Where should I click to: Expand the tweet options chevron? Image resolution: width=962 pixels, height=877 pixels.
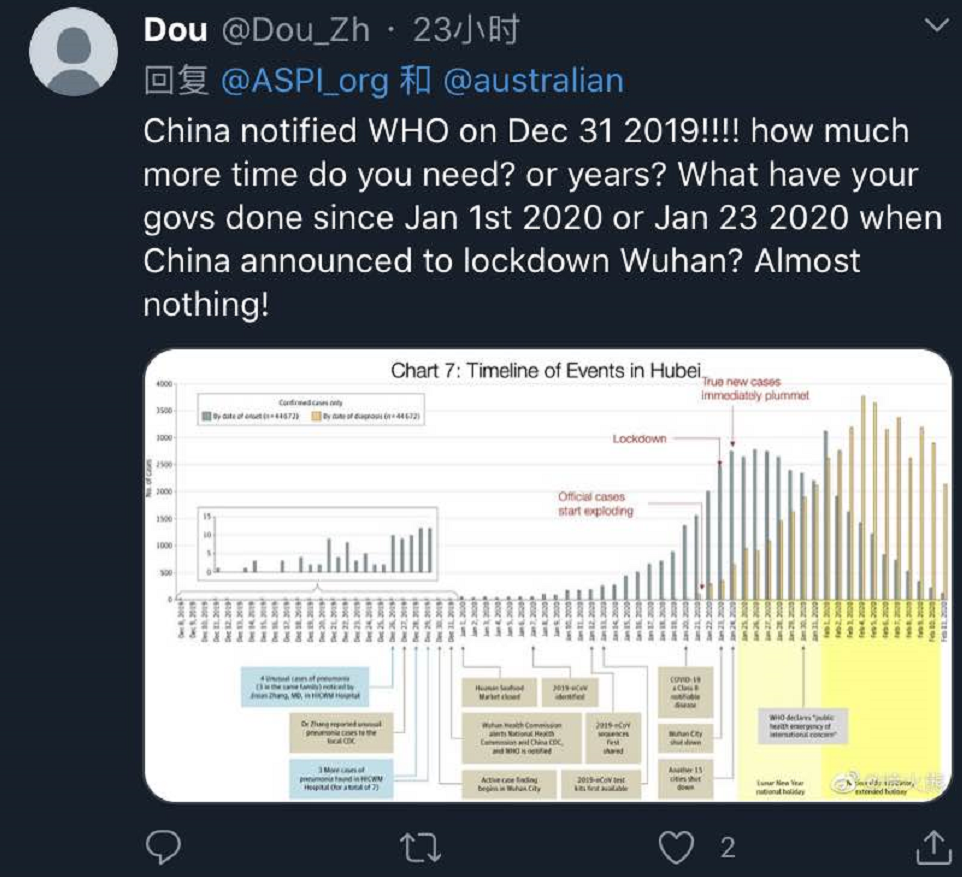pos(937,27)
